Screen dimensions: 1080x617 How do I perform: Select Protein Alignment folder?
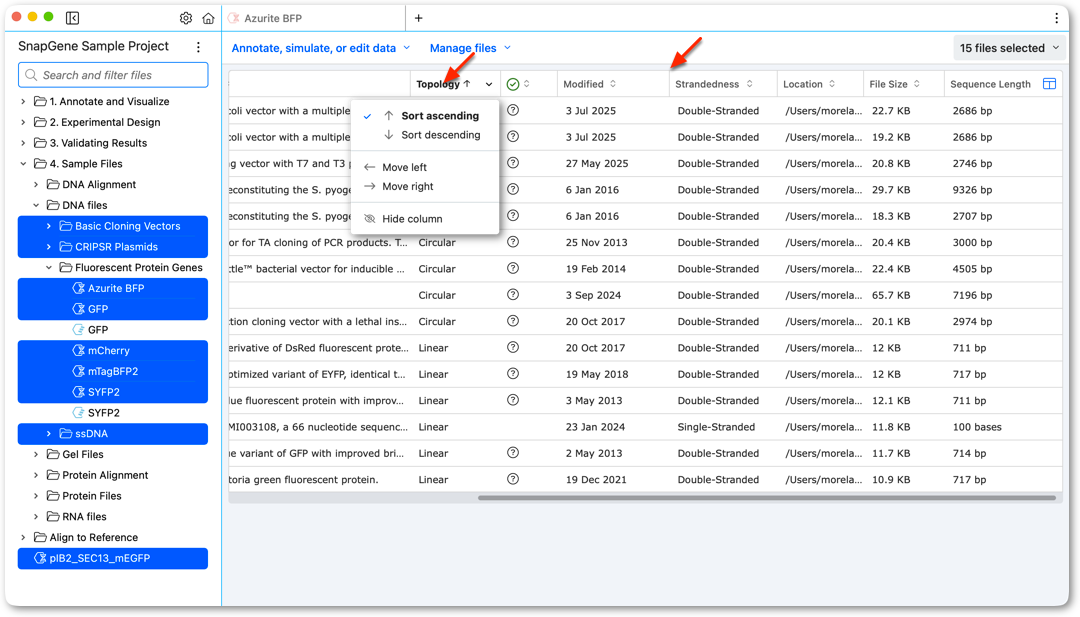(x=105, y=475)
